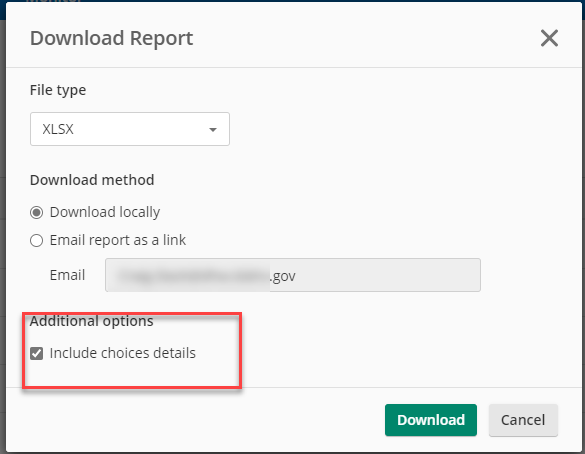Click the 'Include choices details' label text
This screenshot has width=585, height=454.
pos(123,353)
